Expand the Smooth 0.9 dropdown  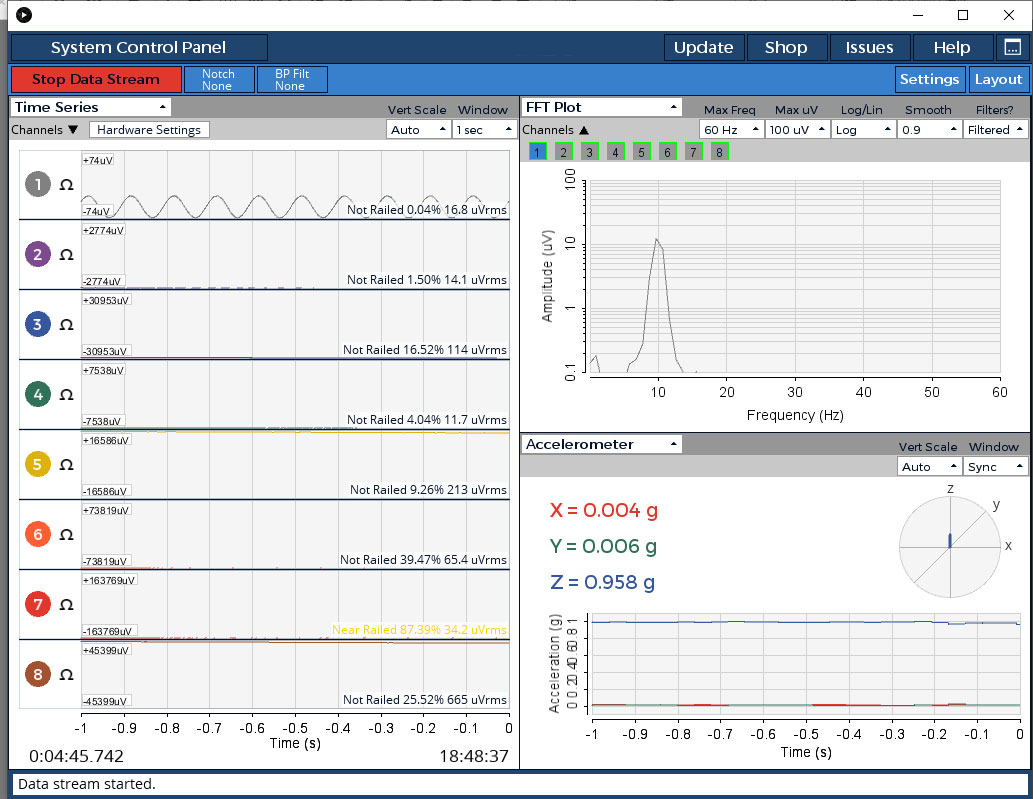coord(928,130)
